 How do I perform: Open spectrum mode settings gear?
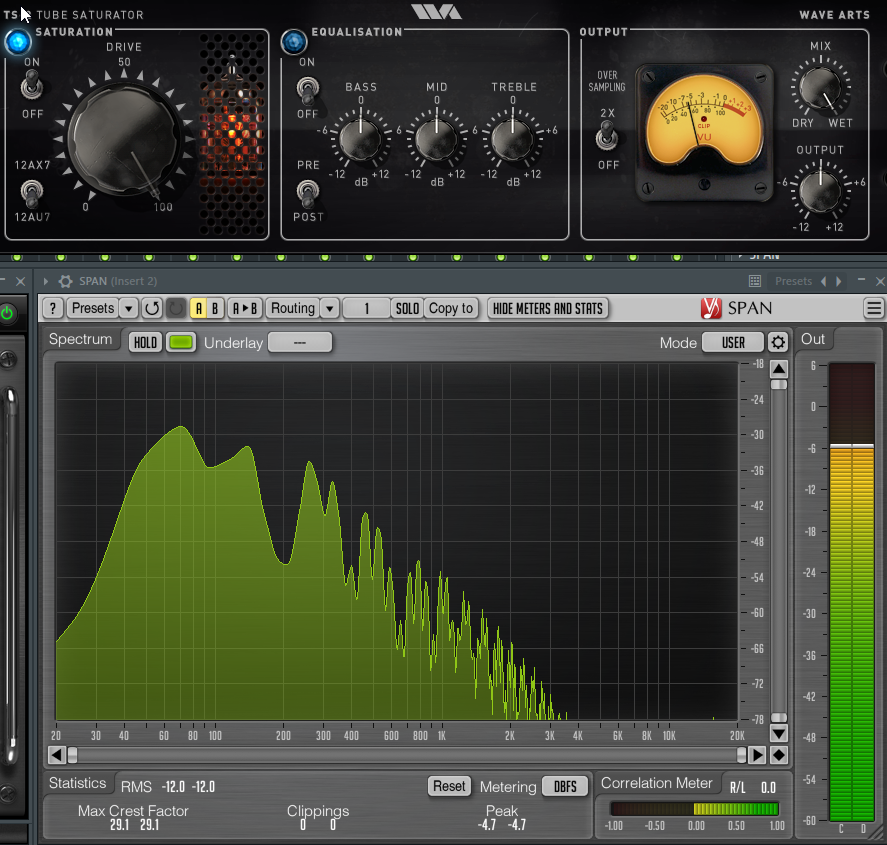(778, 342)
